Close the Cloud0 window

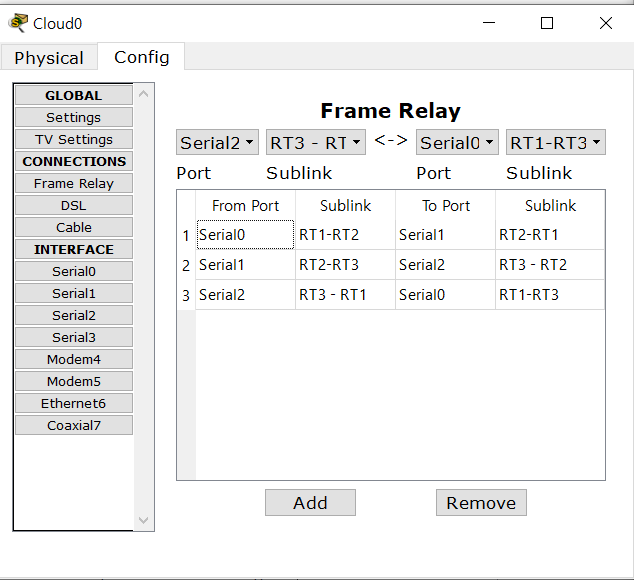coord(605,23)
